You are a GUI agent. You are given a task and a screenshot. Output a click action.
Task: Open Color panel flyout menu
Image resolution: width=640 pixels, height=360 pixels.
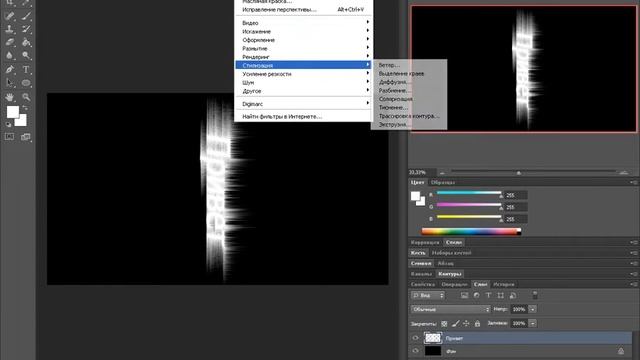click(x=634, y=182)
